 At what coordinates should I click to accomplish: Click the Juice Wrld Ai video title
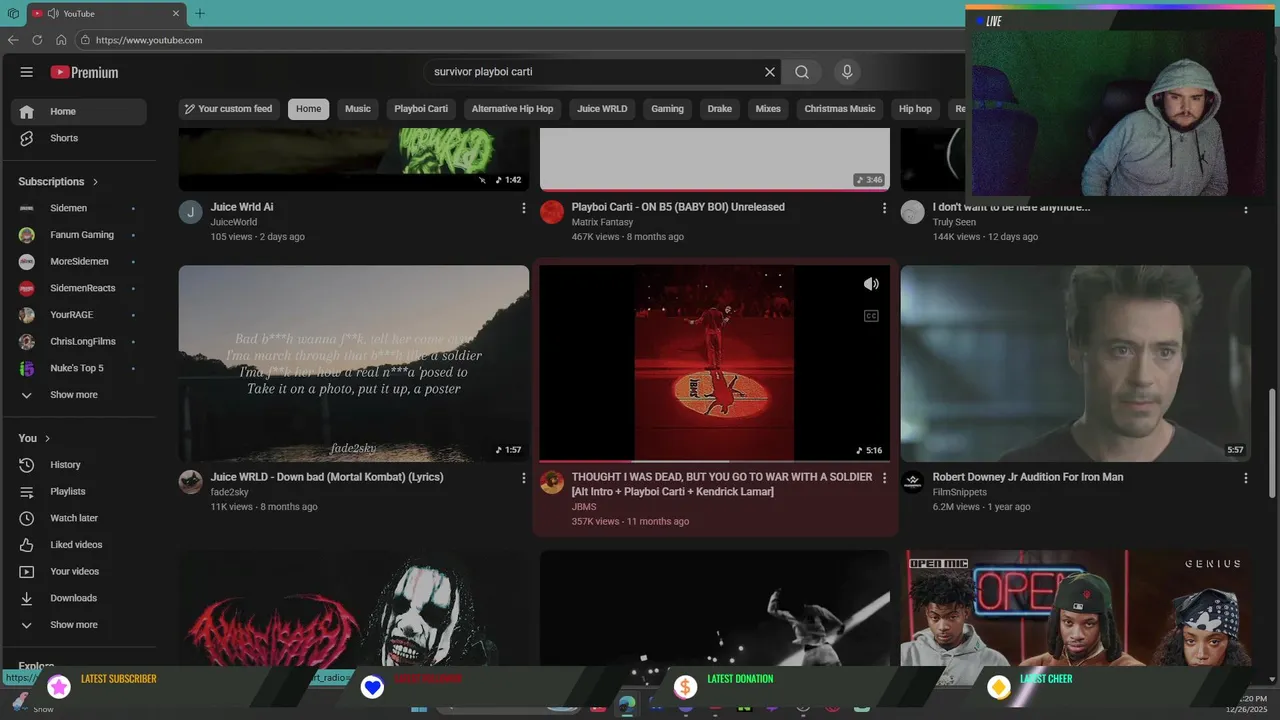coord(242,207)
